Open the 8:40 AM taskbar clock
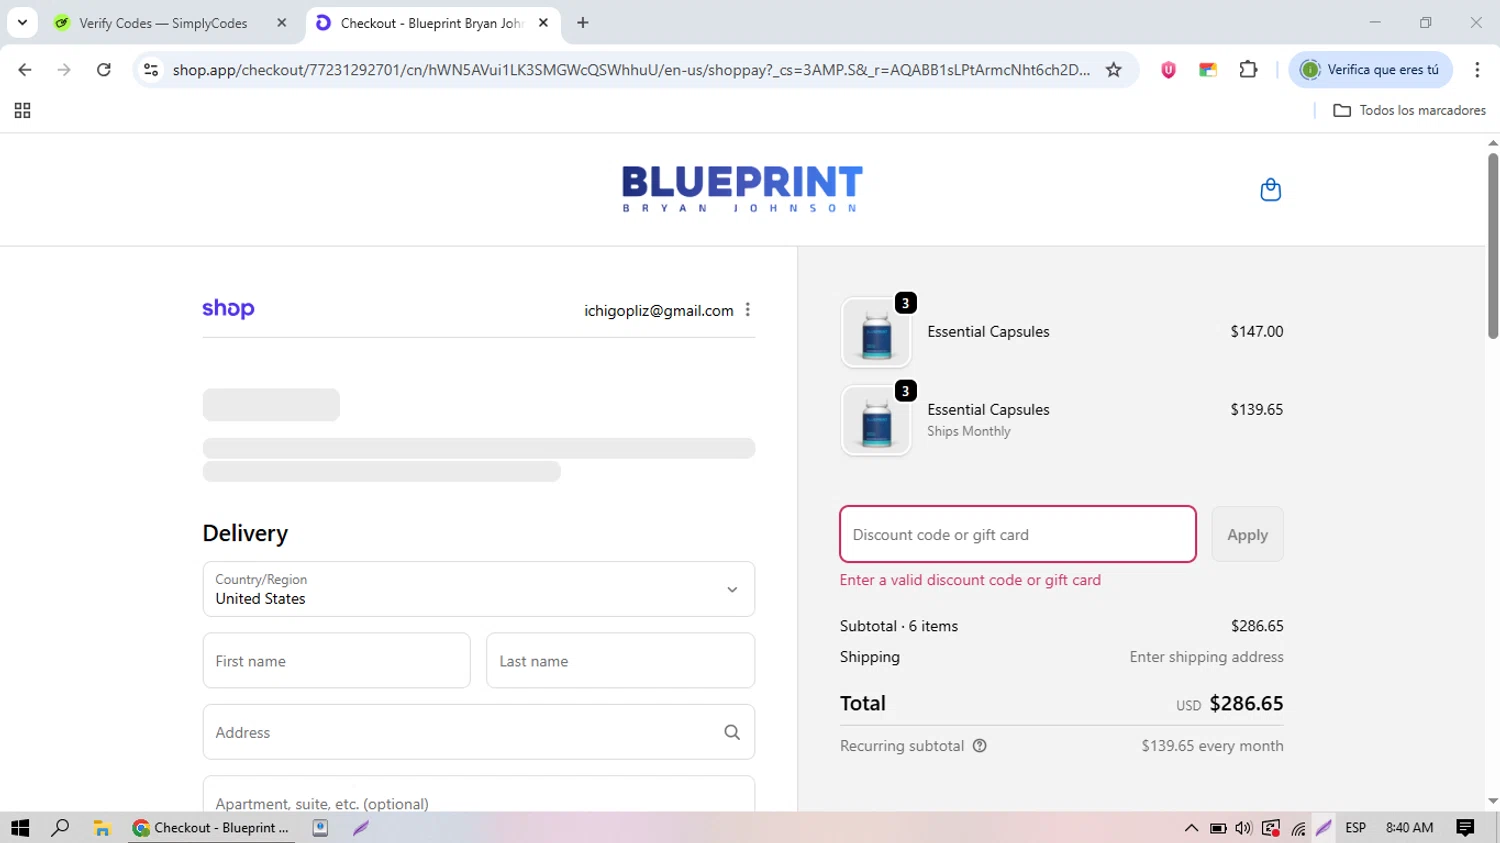The height and width of the screenshot is (843, 1500). click(1410, 828)
